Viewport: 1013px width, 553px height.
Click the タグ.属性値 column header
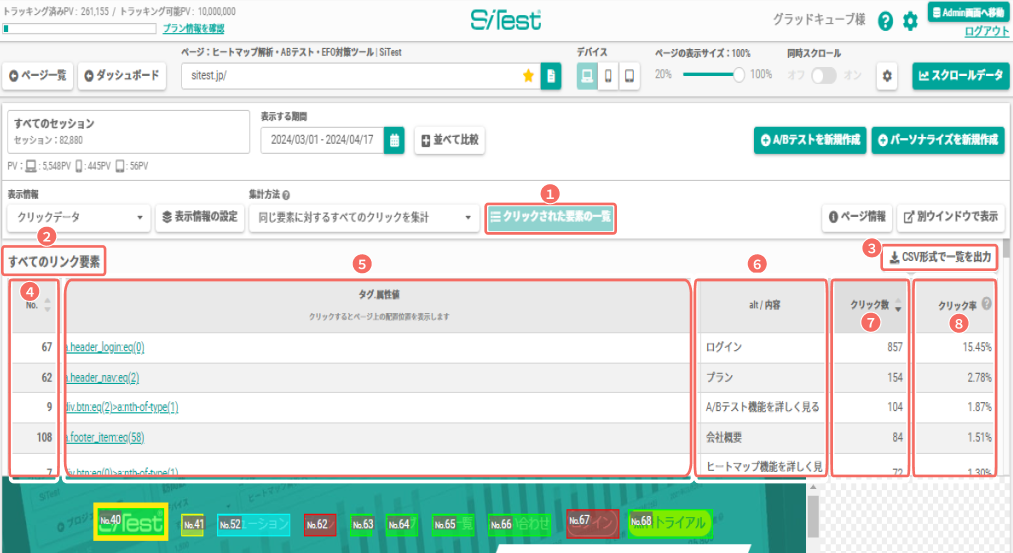click(379, 305)
